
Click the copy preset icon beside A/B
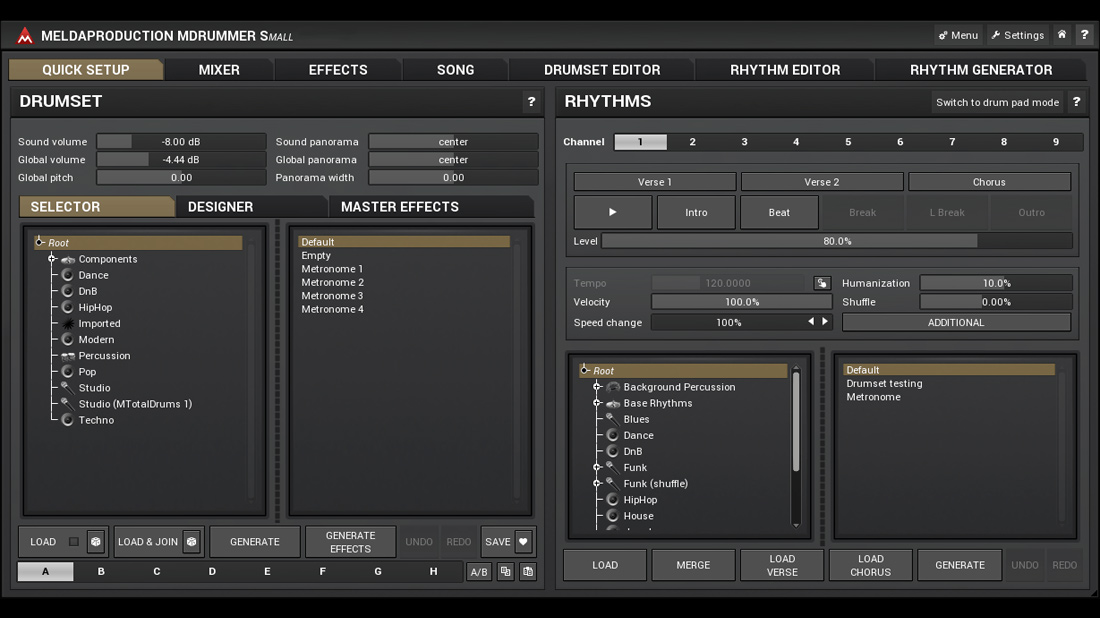point(505,572)
